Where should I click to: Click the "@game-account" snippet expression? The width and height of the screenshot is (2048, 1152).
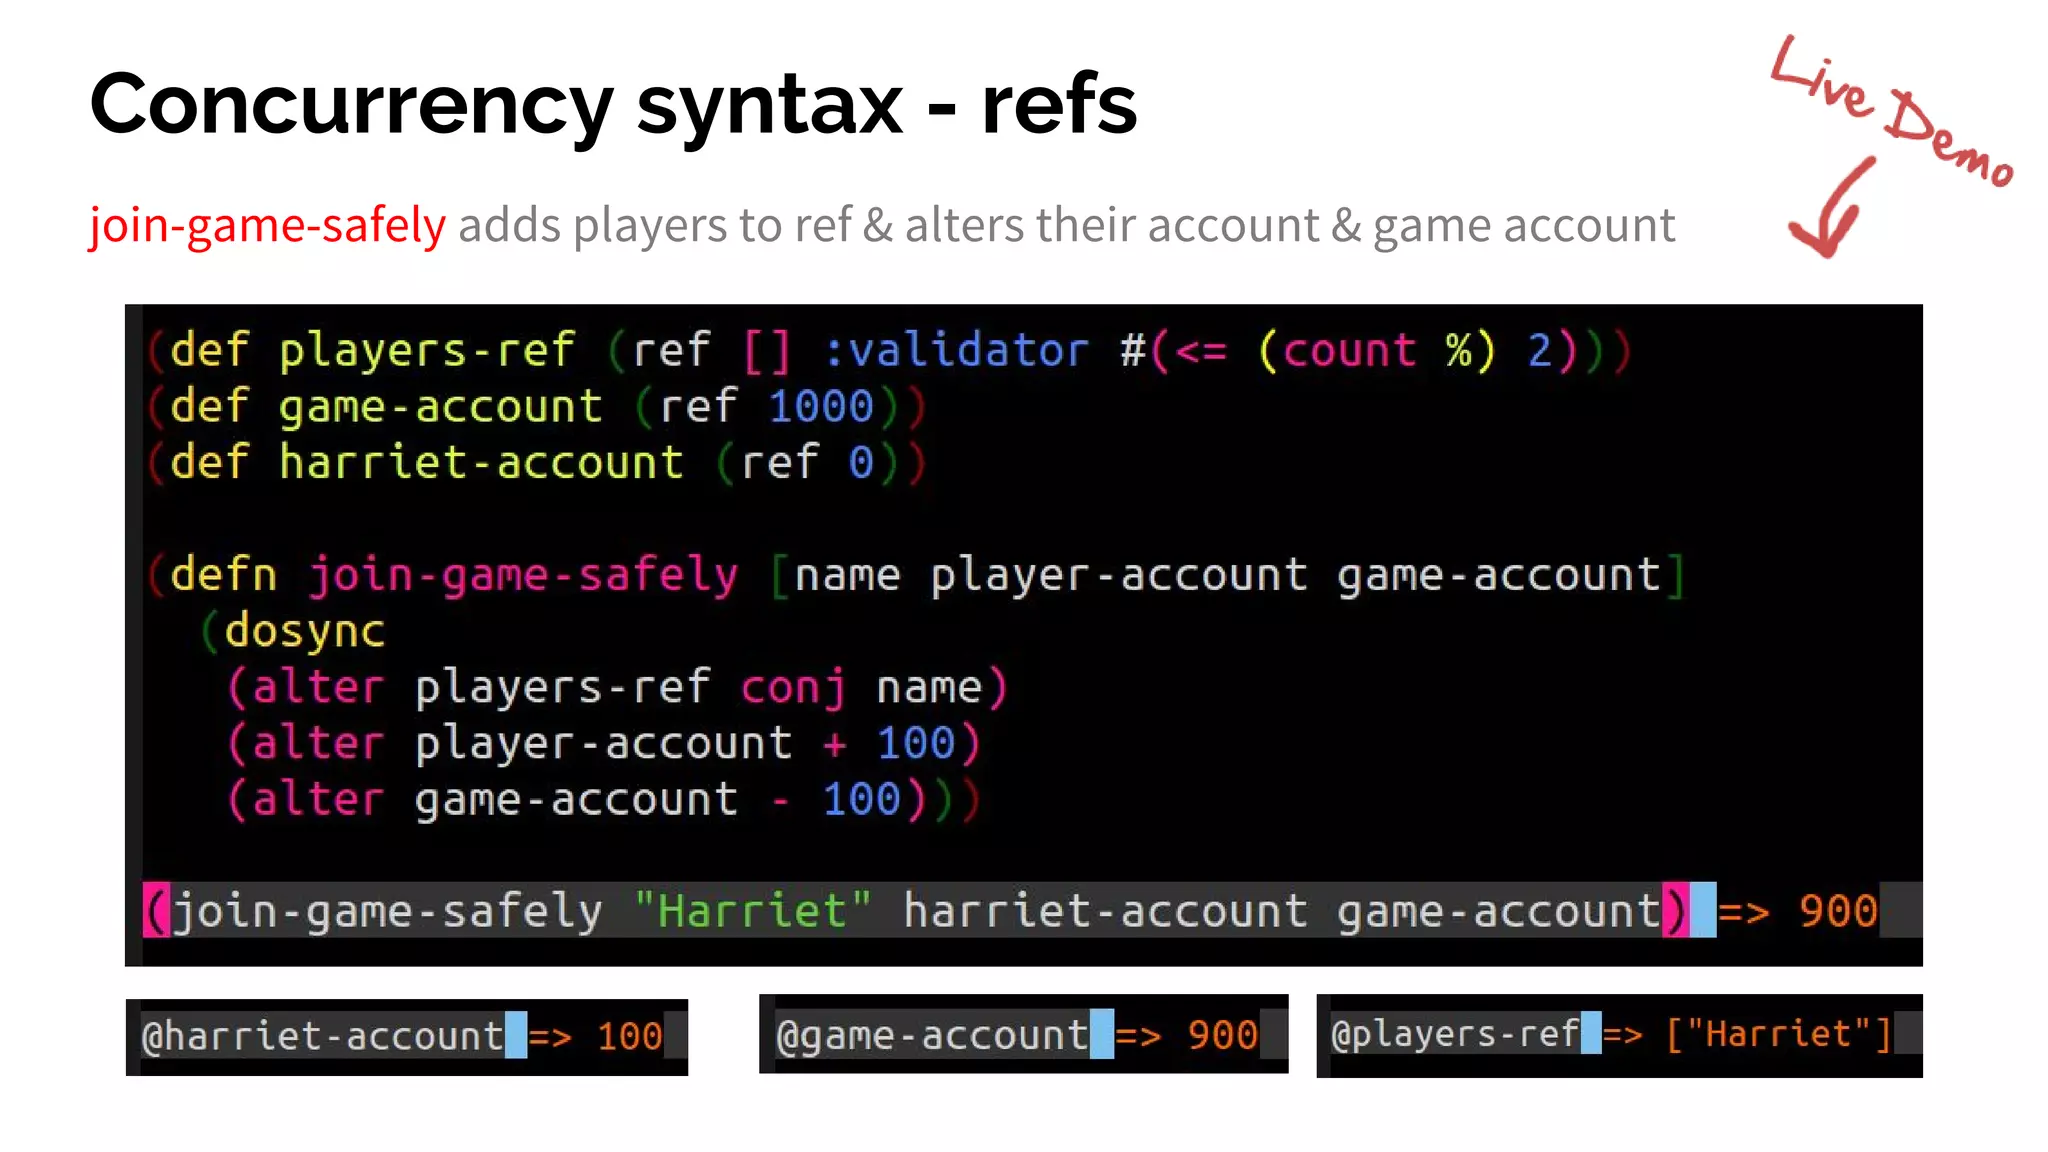(x=932, y=1035)
